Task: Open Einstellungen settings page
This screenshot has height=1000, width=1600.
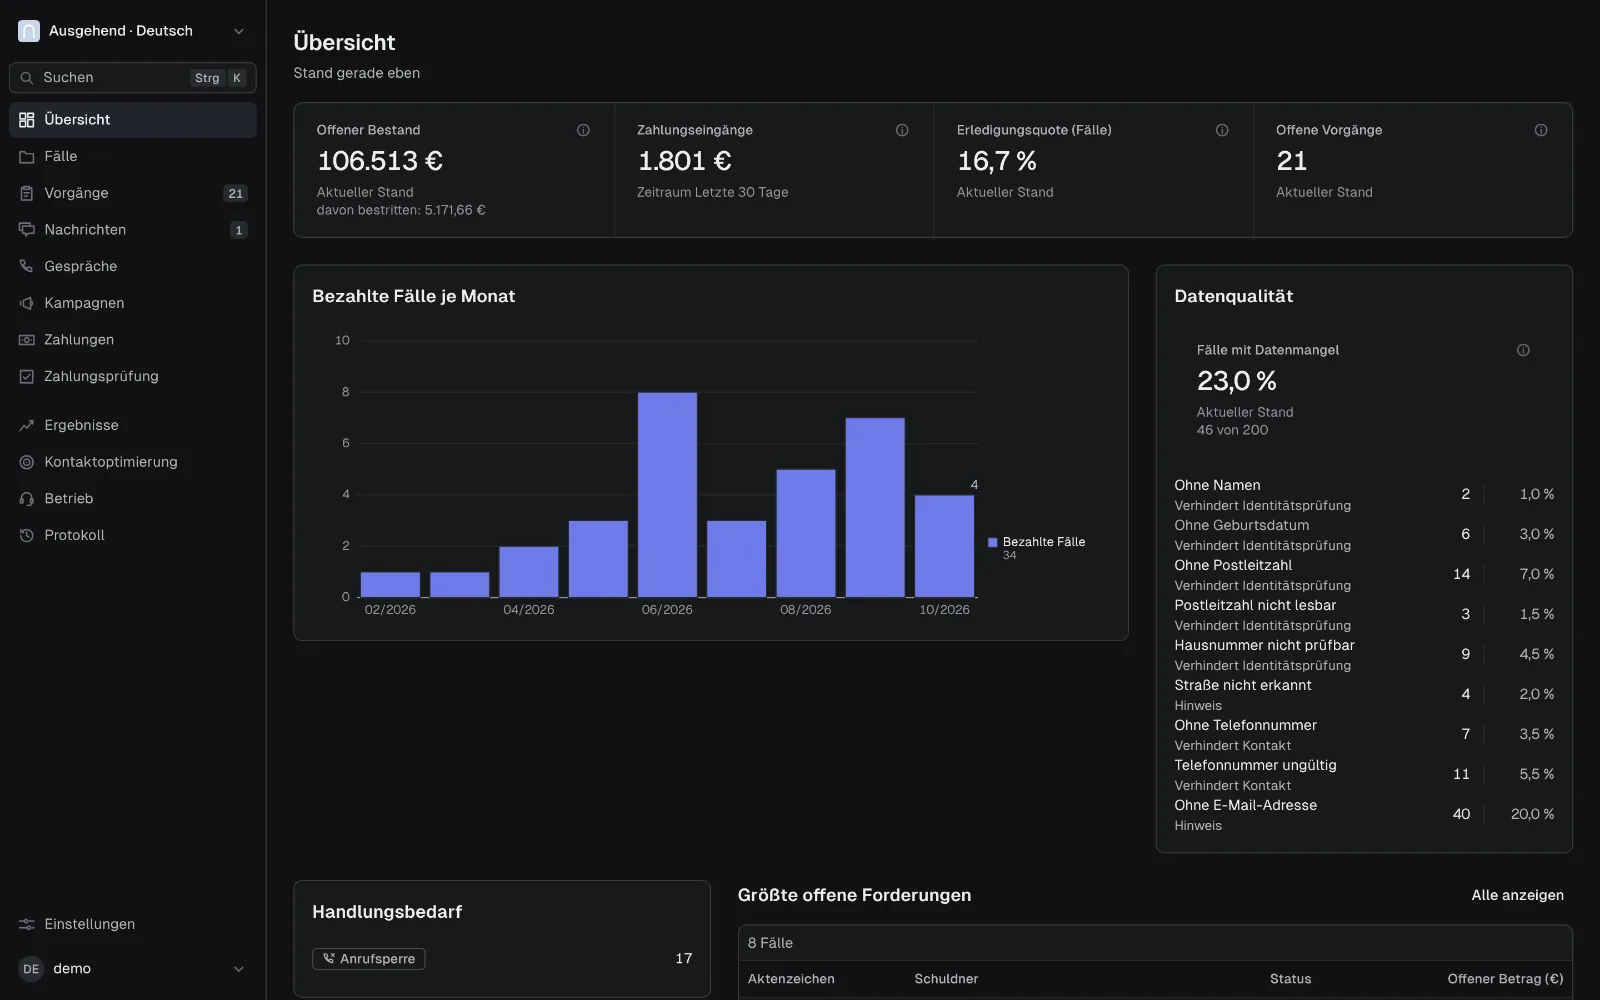Action: 133,925
